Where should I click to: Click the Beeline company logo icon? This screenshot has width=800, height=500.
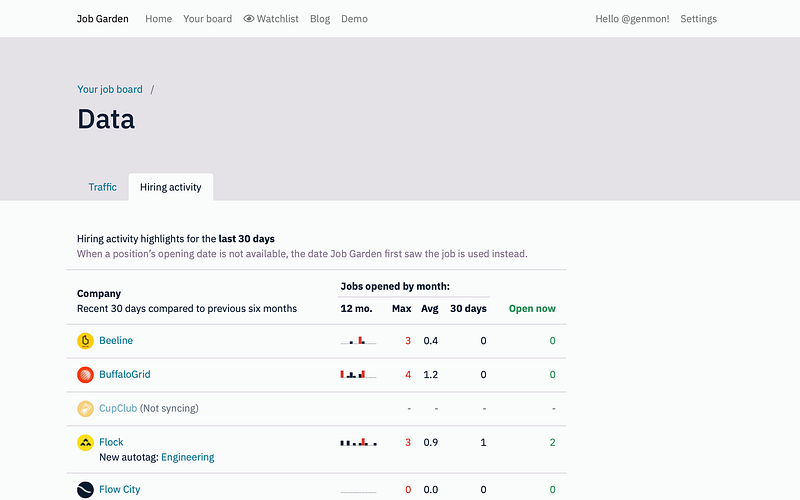tap(85, 341)
